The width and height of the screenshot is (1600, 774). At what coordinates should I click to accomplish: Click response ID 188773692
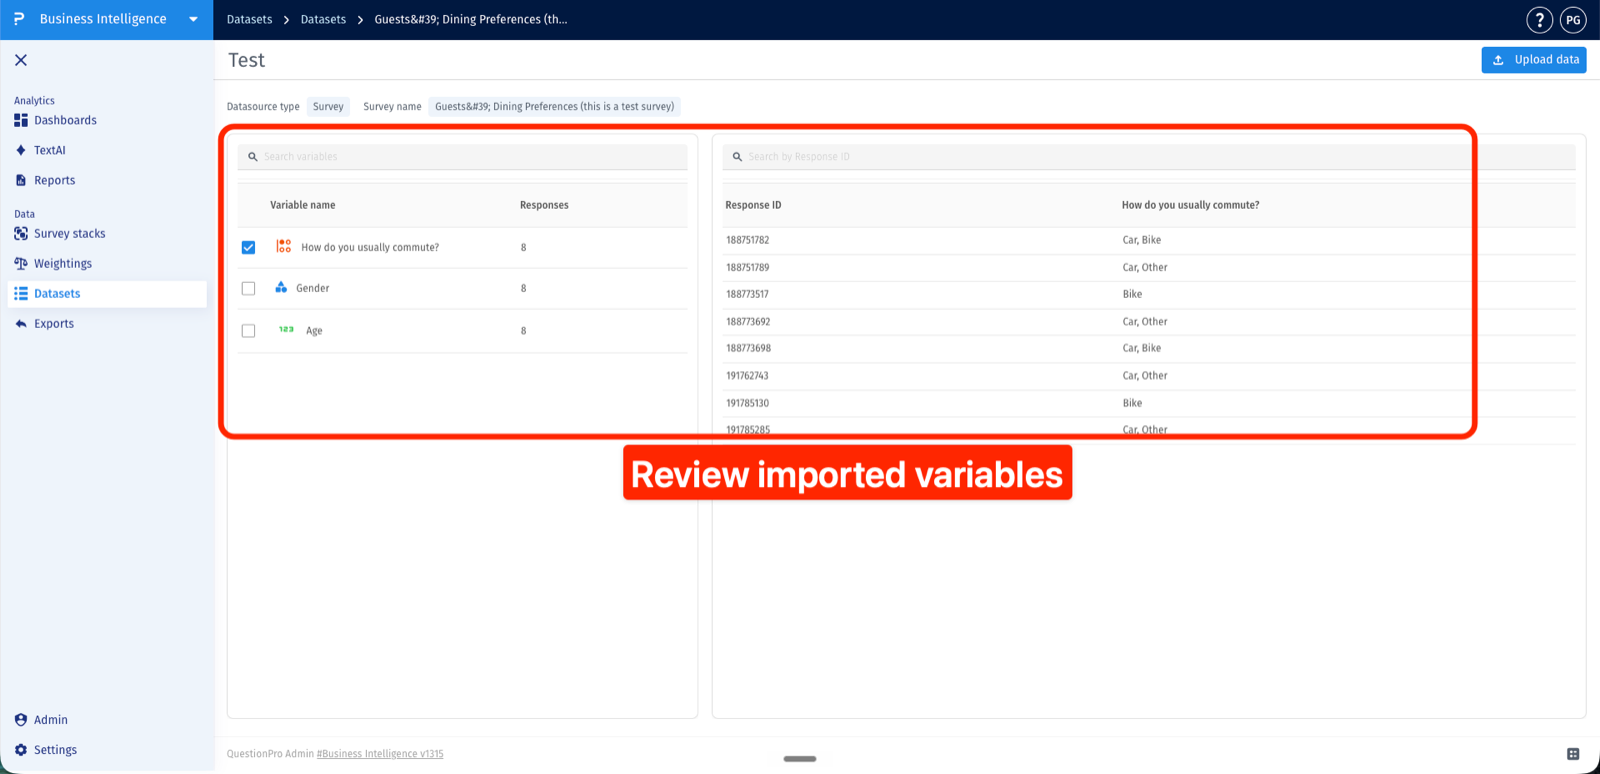747,321
